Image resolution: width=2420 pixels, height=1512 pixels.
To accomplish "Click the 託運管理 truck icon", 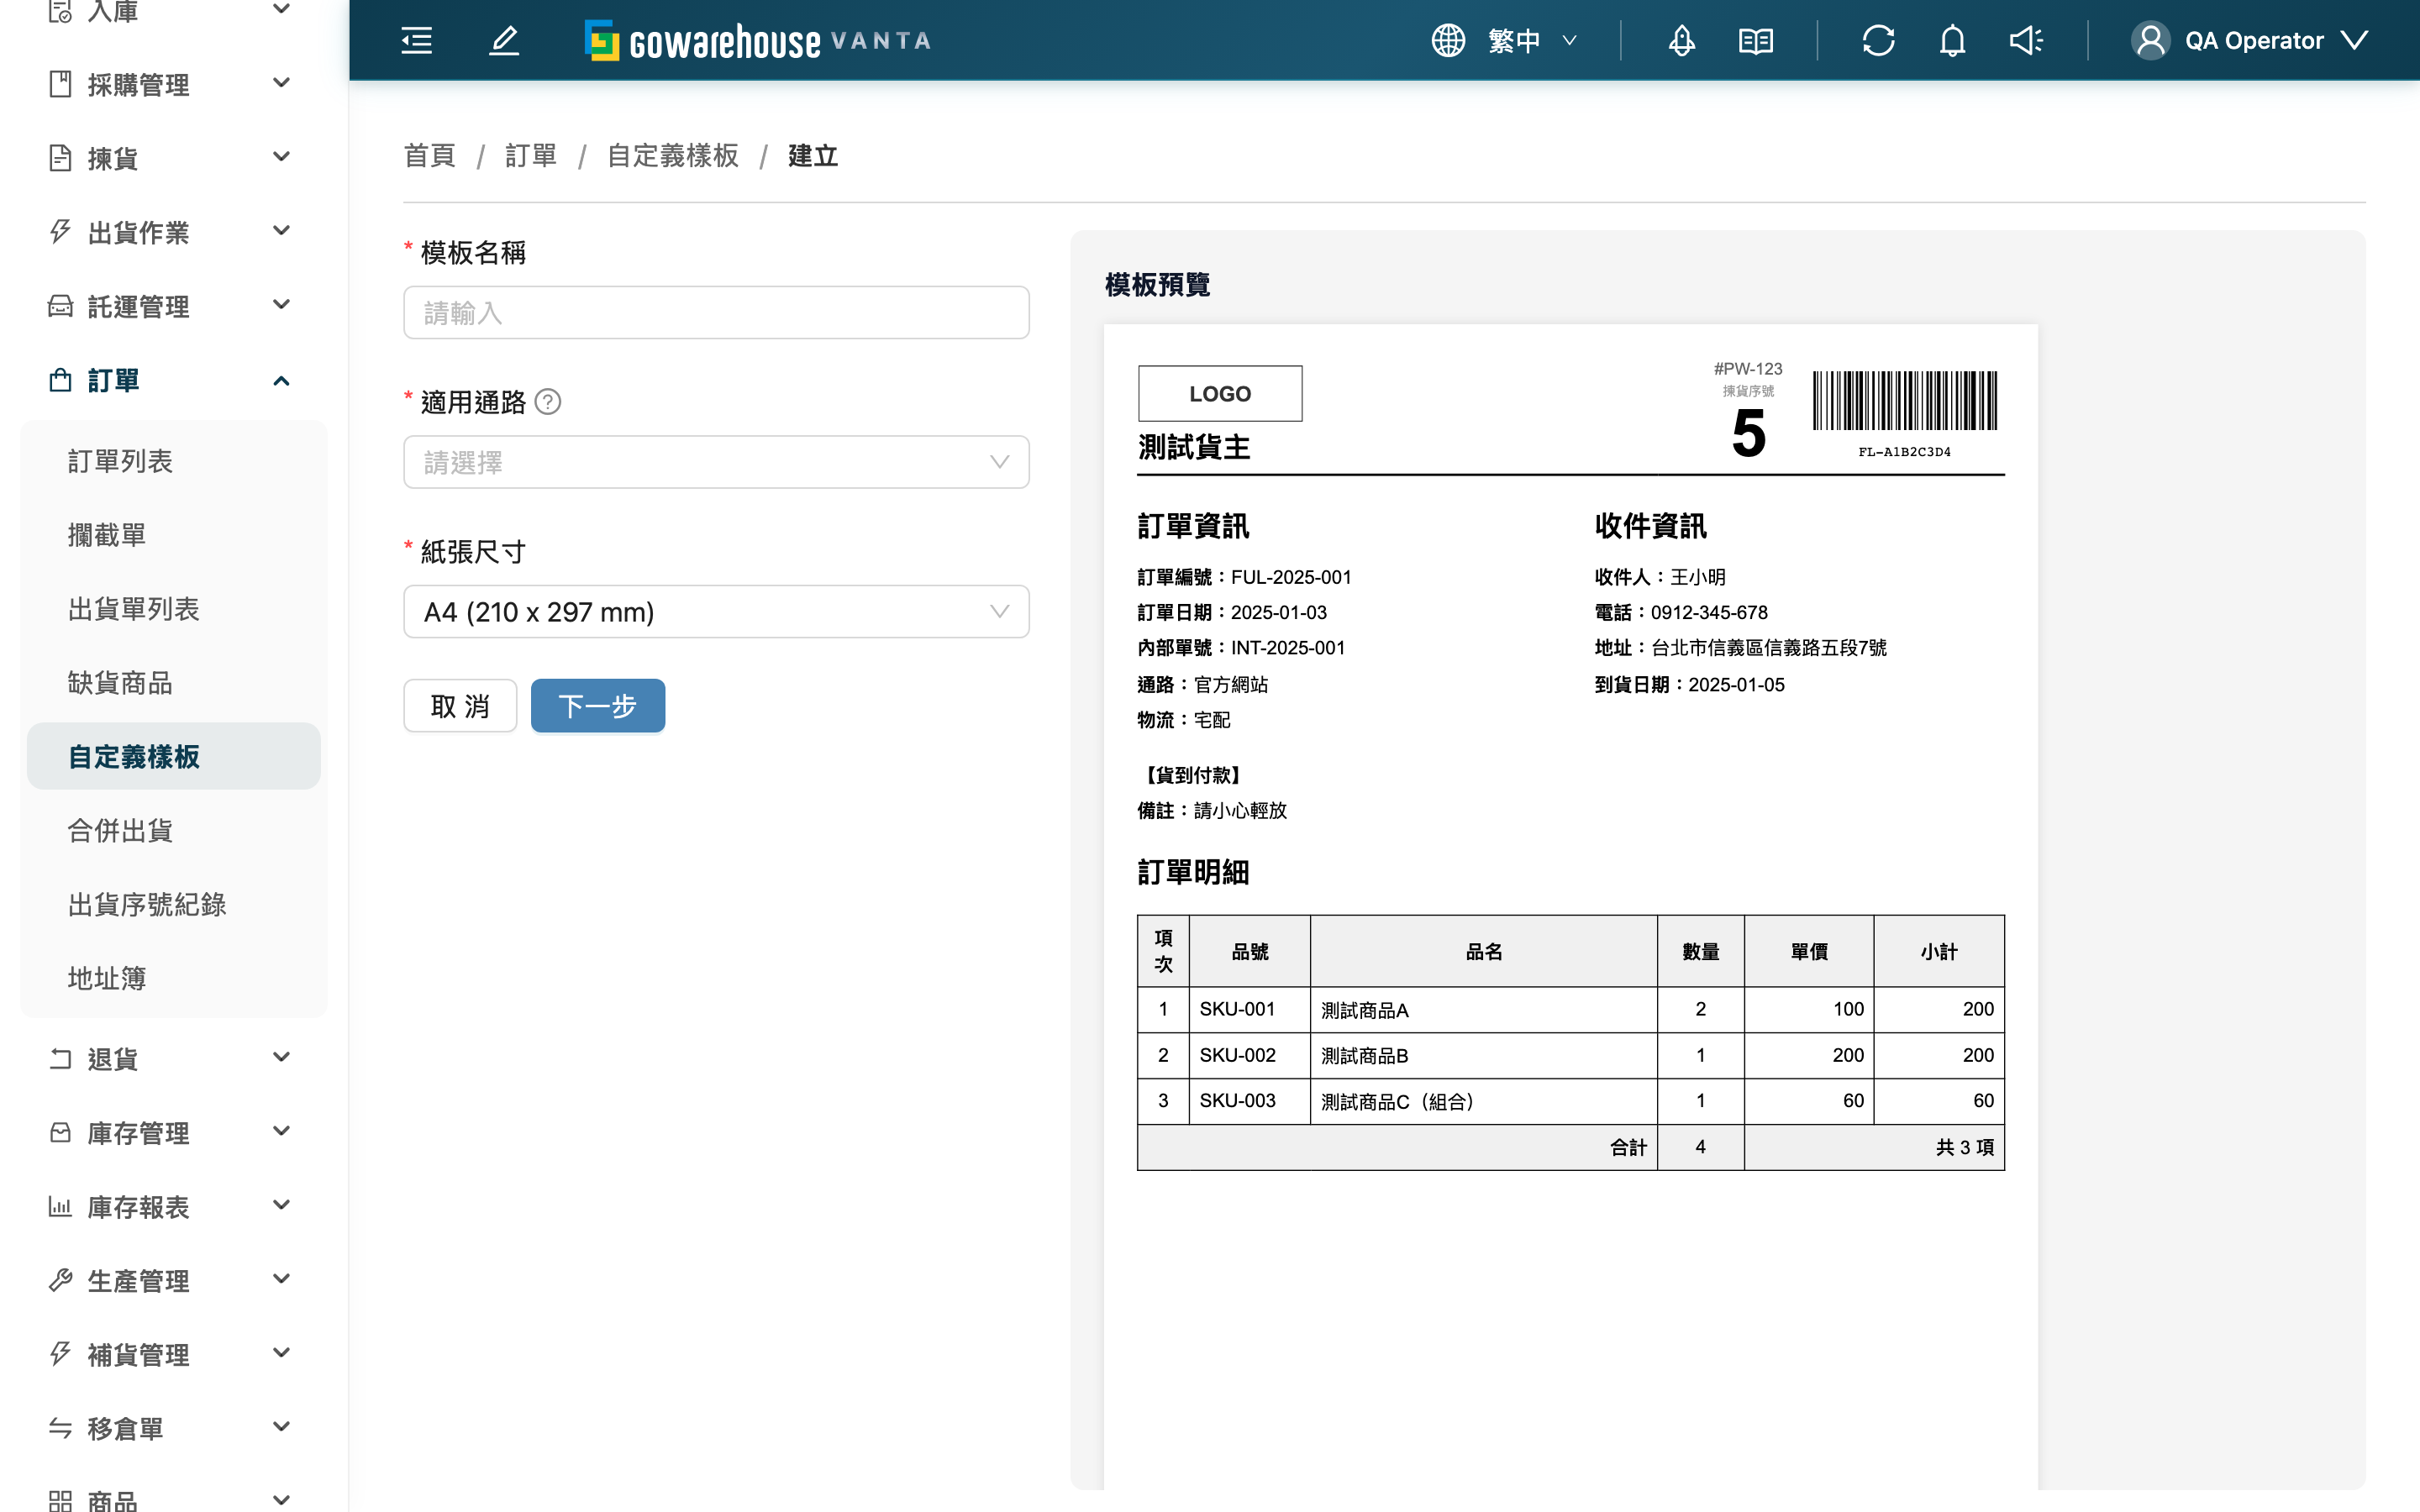I will pos(60,306).
